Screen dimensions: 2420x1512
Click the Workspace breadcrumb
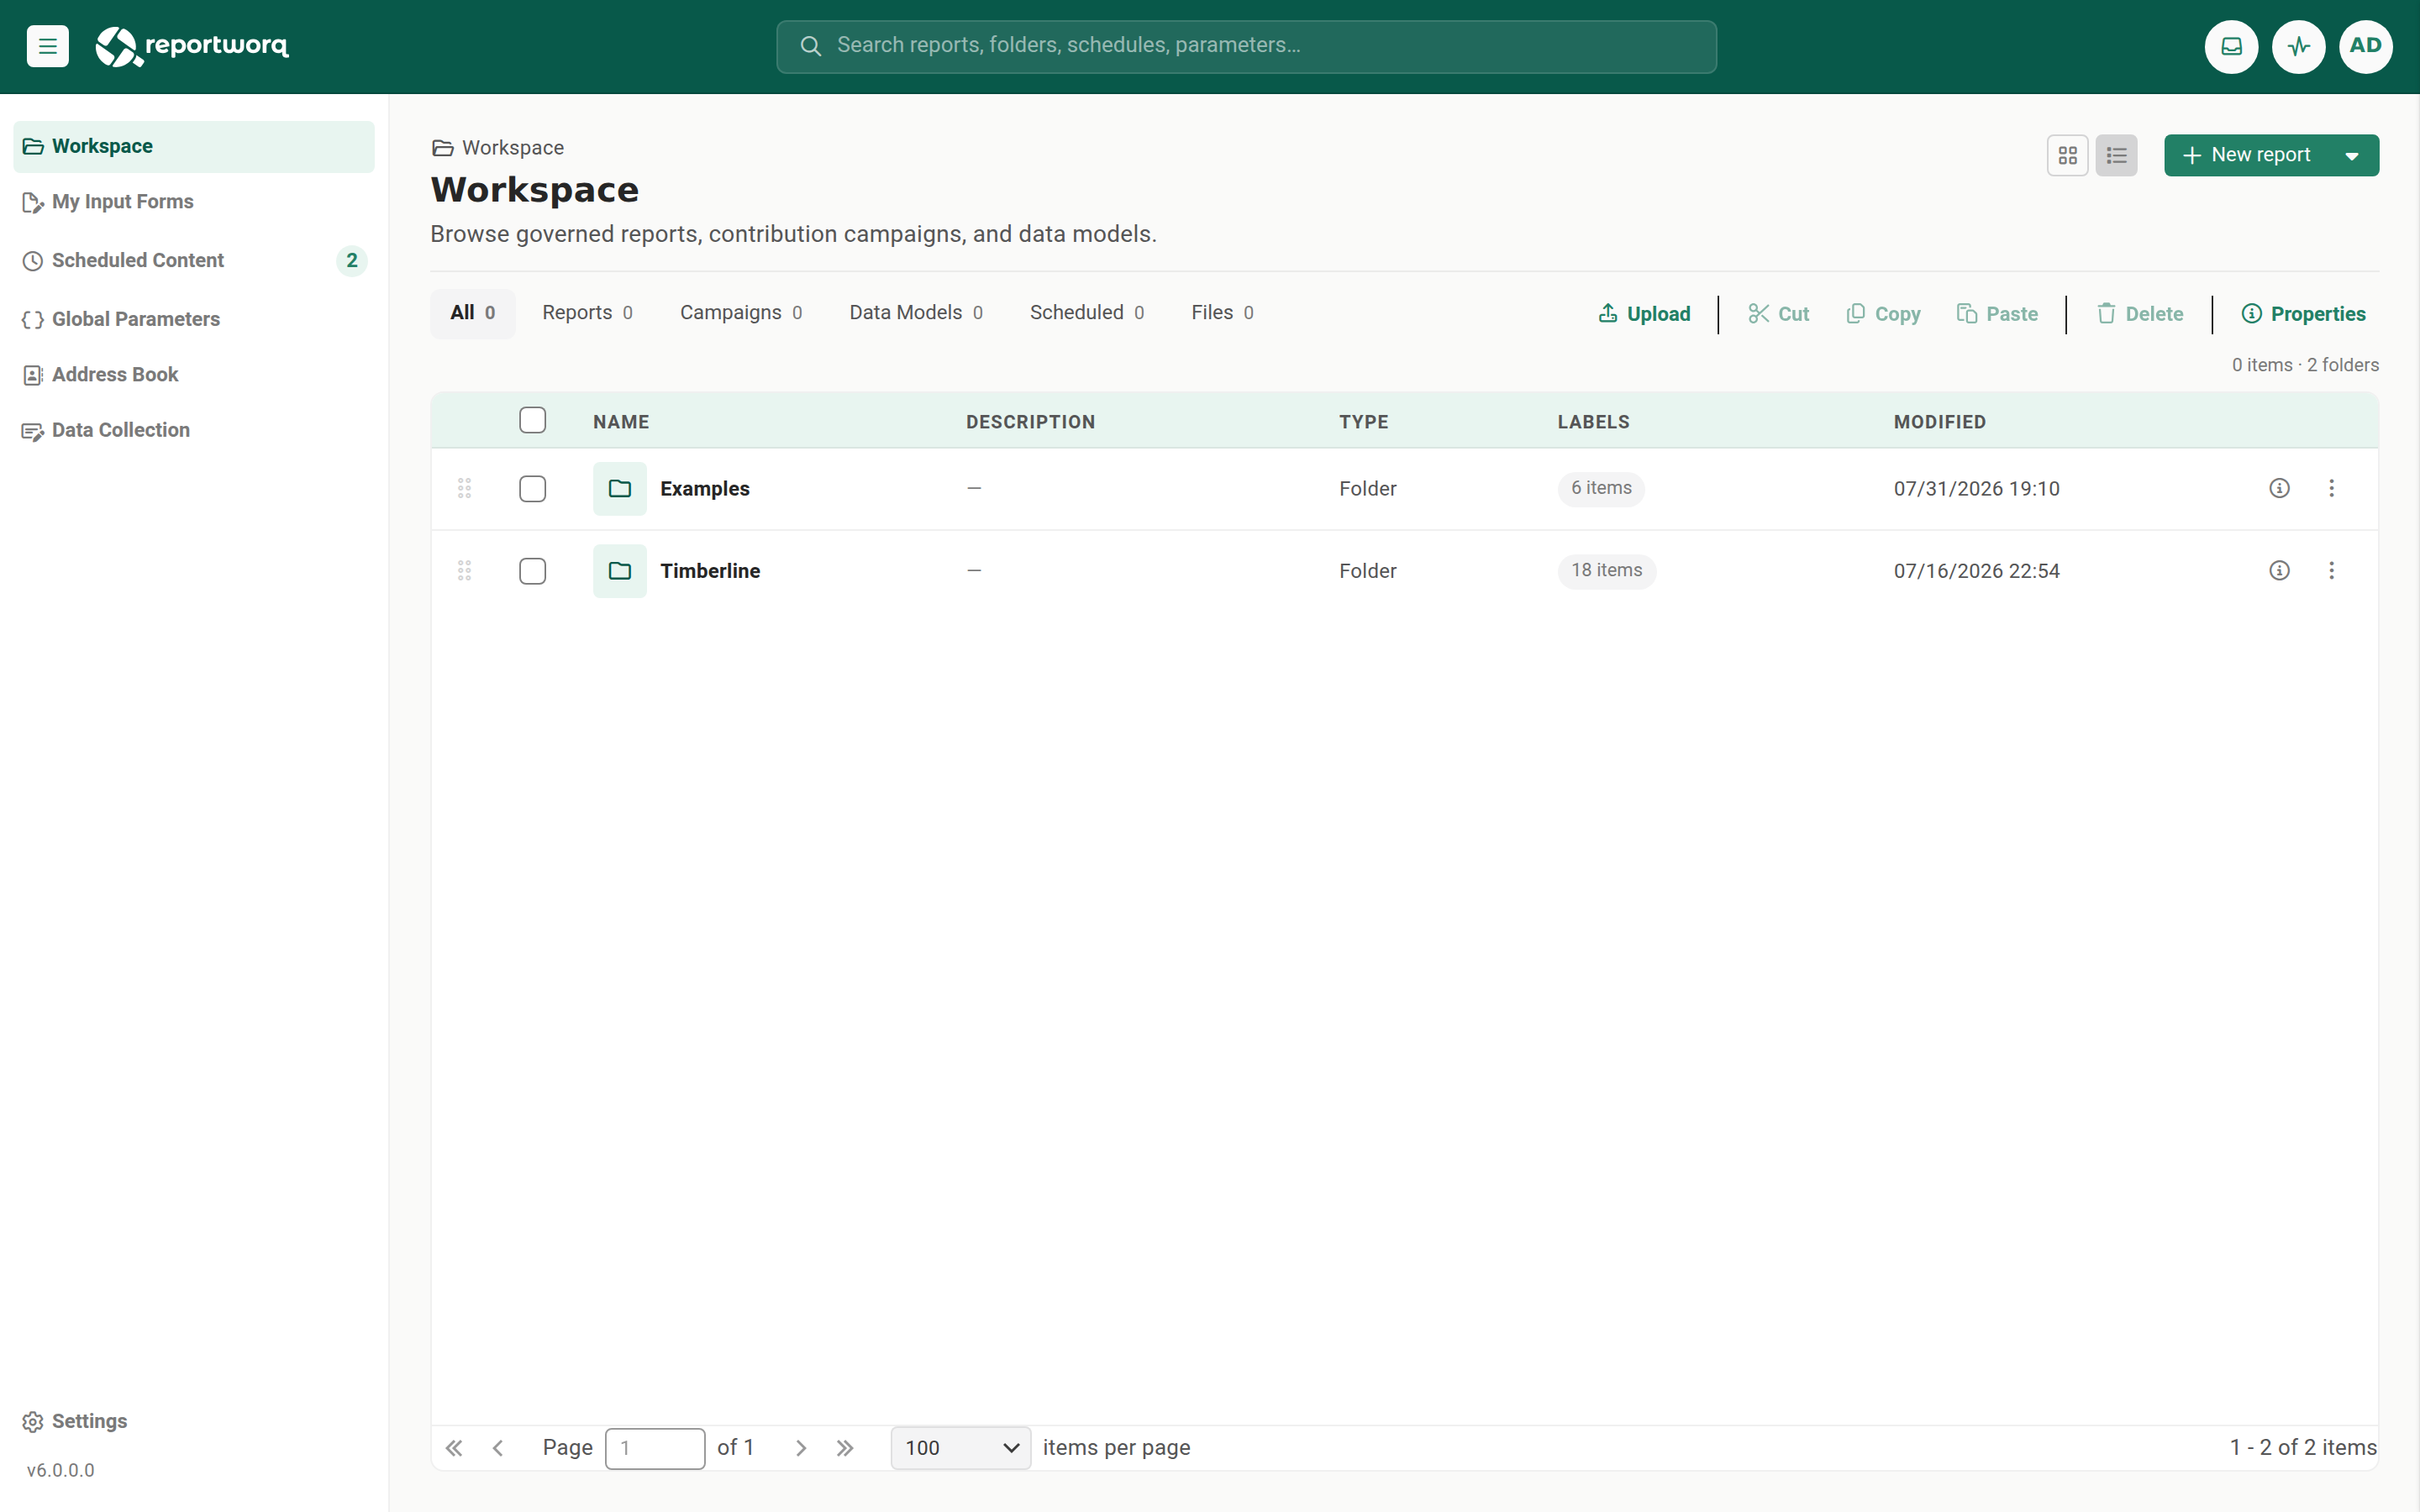click(x=498, y=148)
